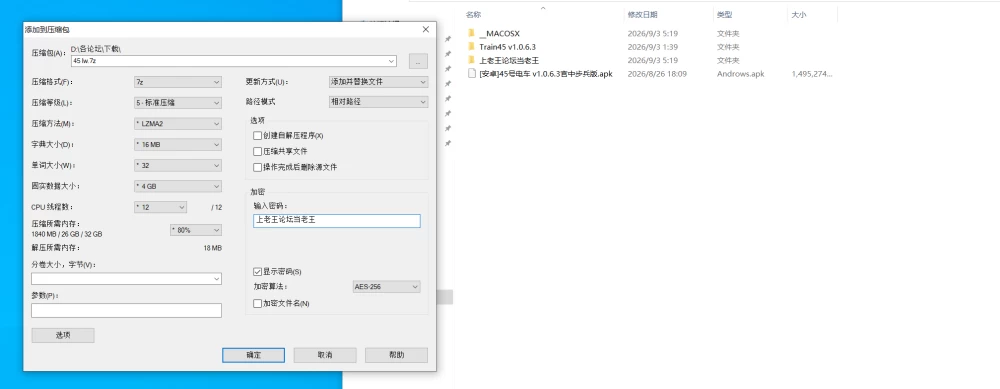This screenshot has height=389, width=1000.
Task: Tick 创建自解压程序 checkbox
Action: 258,135
